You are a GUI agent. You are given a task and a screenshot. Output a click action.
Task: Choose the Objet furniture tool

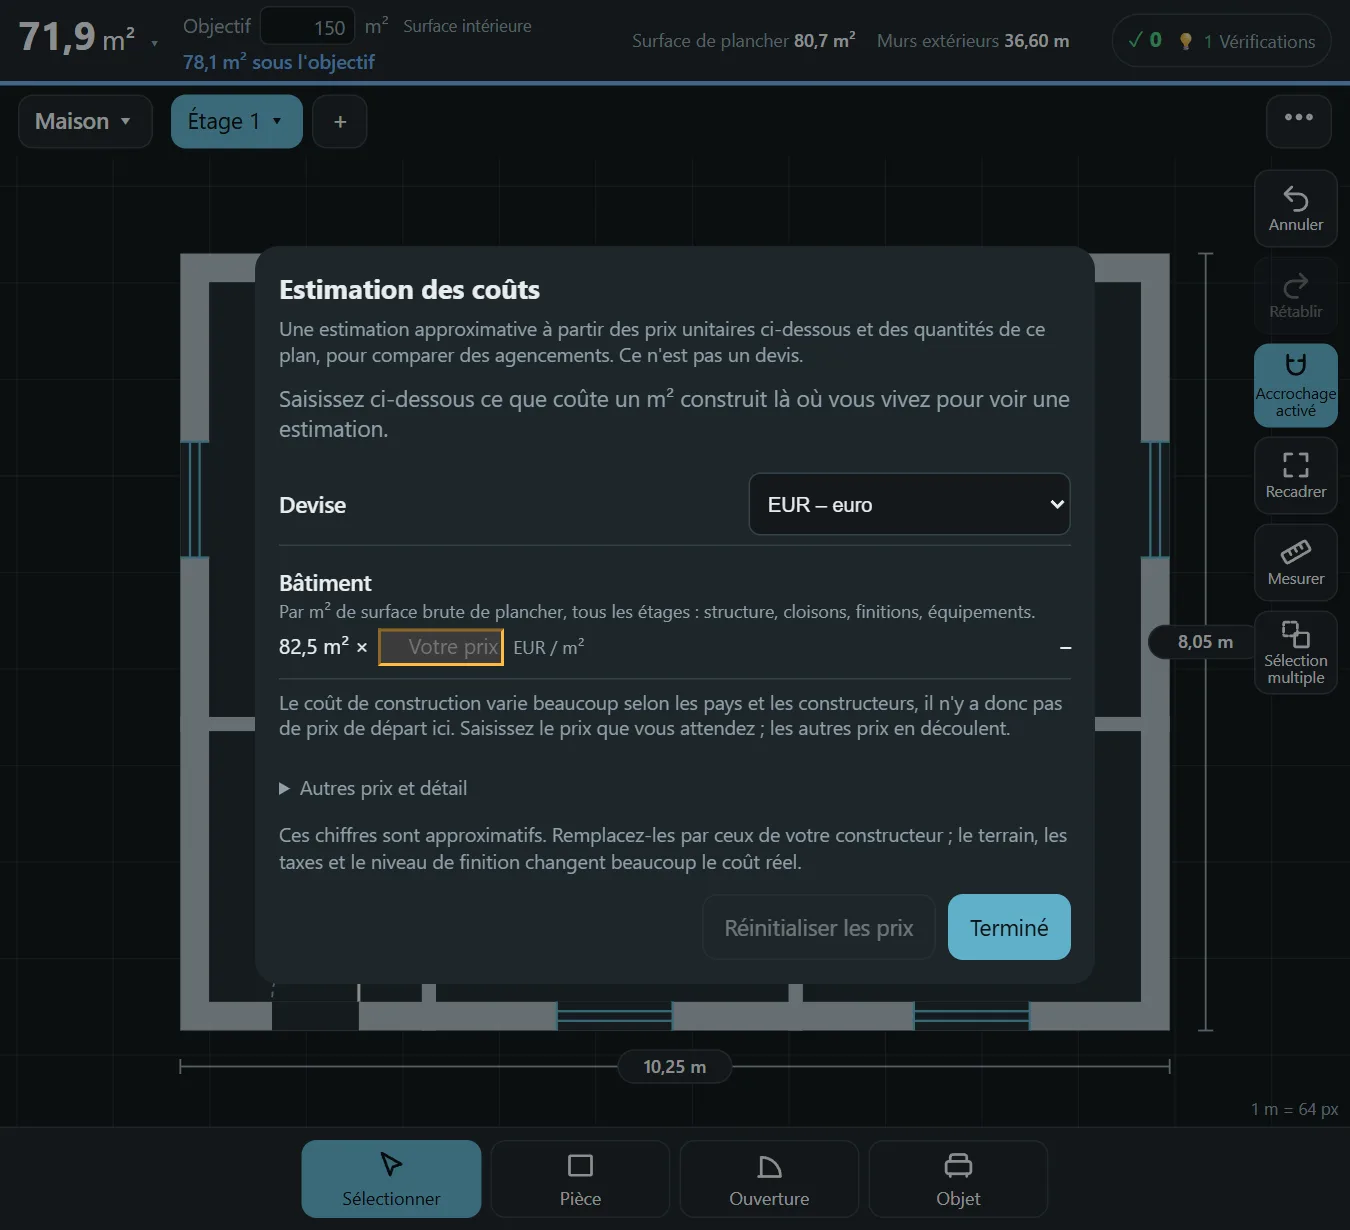click(958, 1179)
